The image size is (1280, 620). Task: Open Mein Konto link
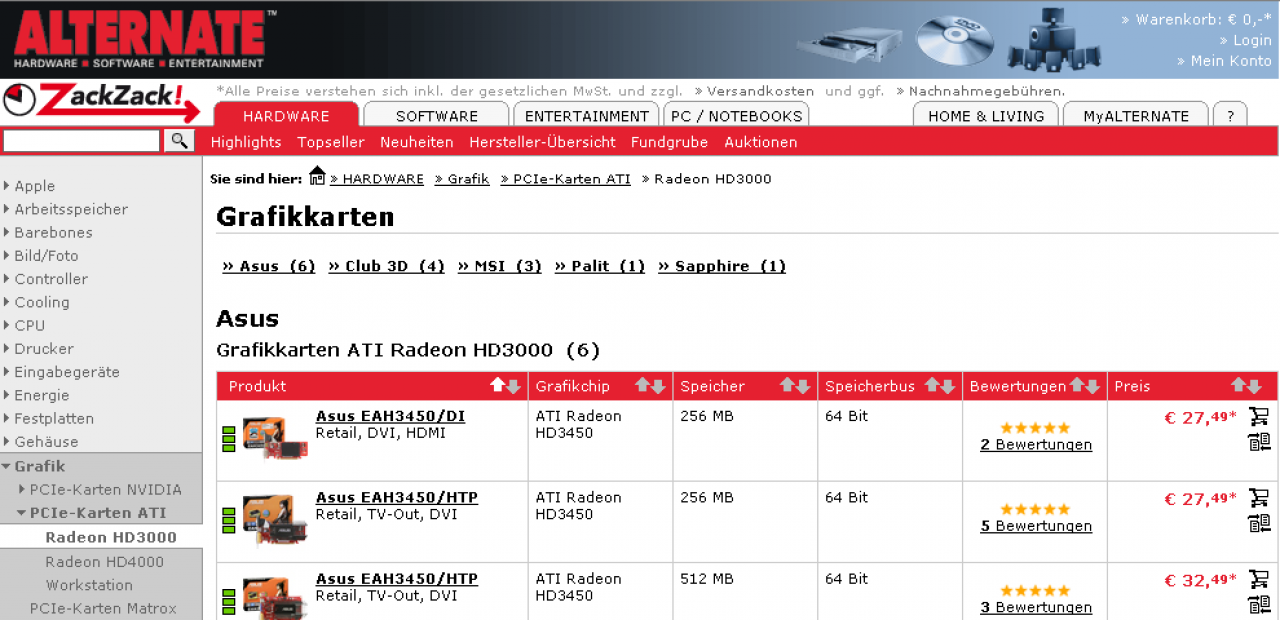click(x=1225, y=61)
